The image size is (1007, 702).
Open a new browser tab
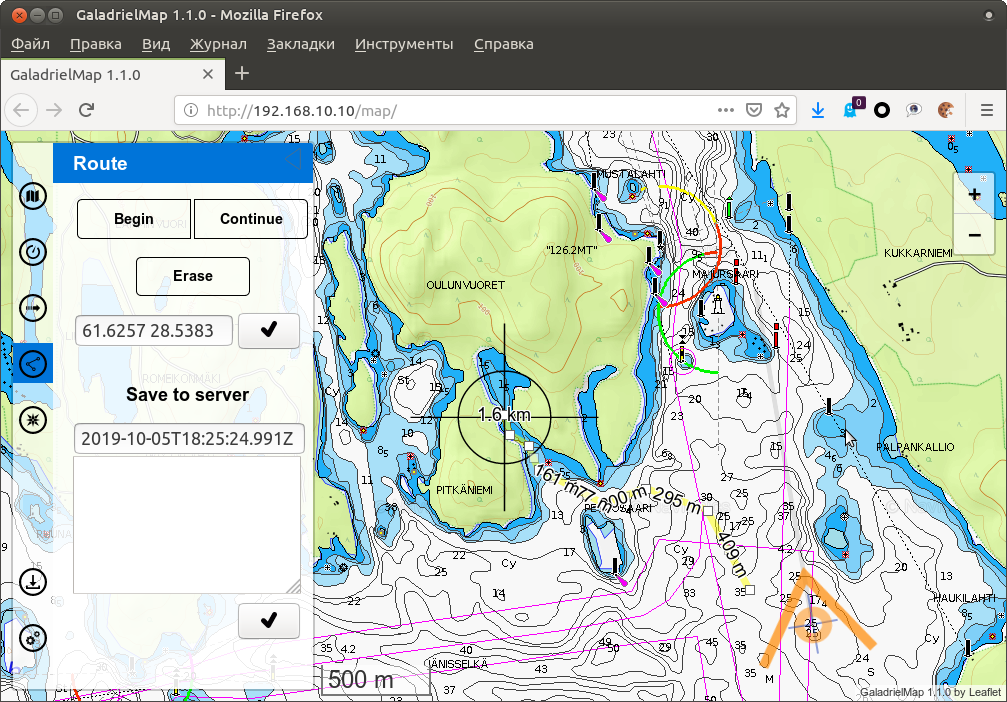(x=241, y=74)
